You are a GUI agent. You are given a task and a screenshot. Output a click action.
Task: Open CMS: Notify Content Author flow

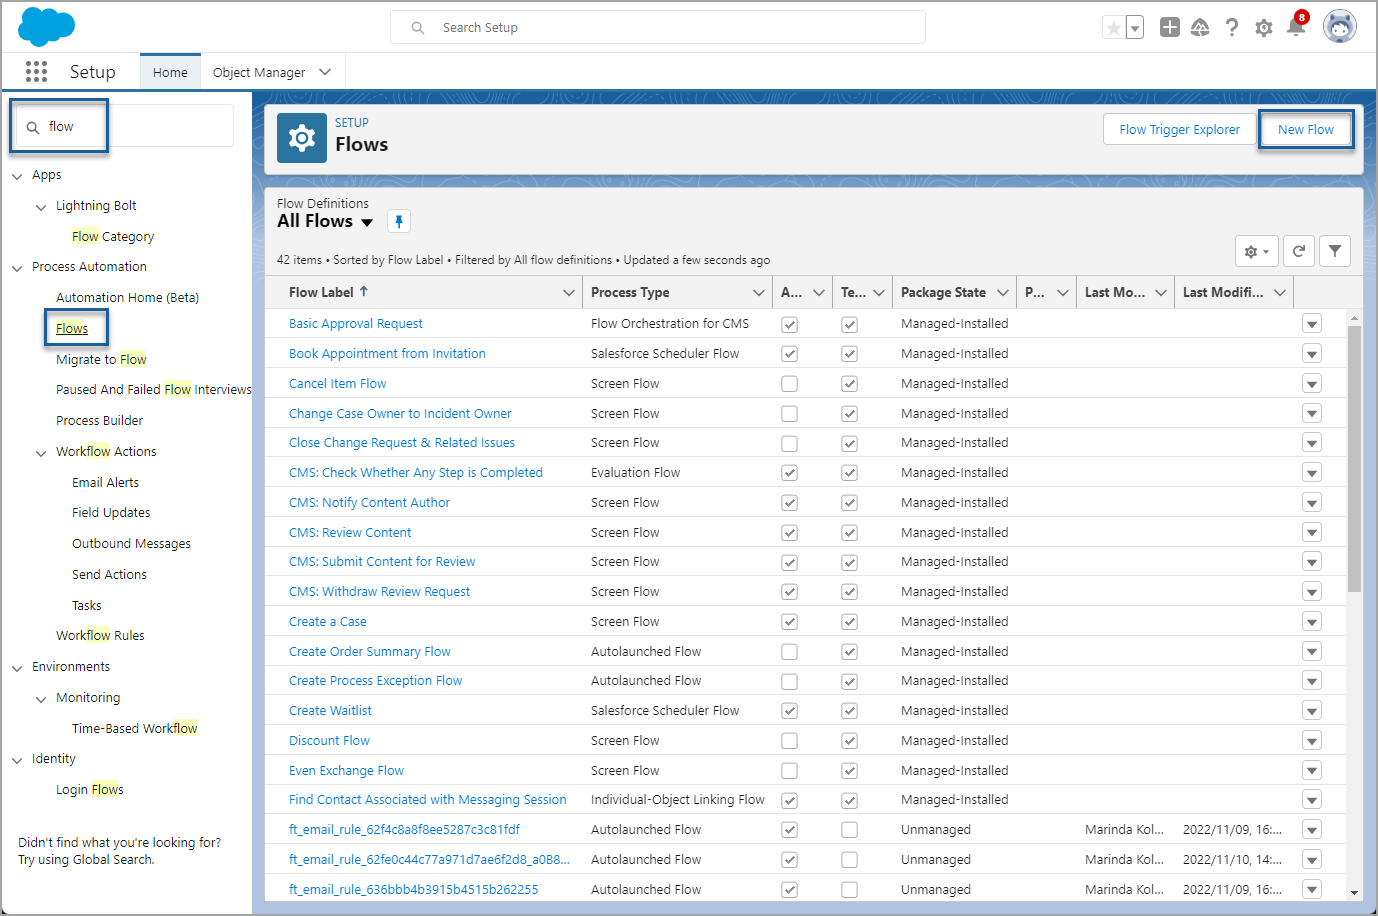(x=369, y=502)
